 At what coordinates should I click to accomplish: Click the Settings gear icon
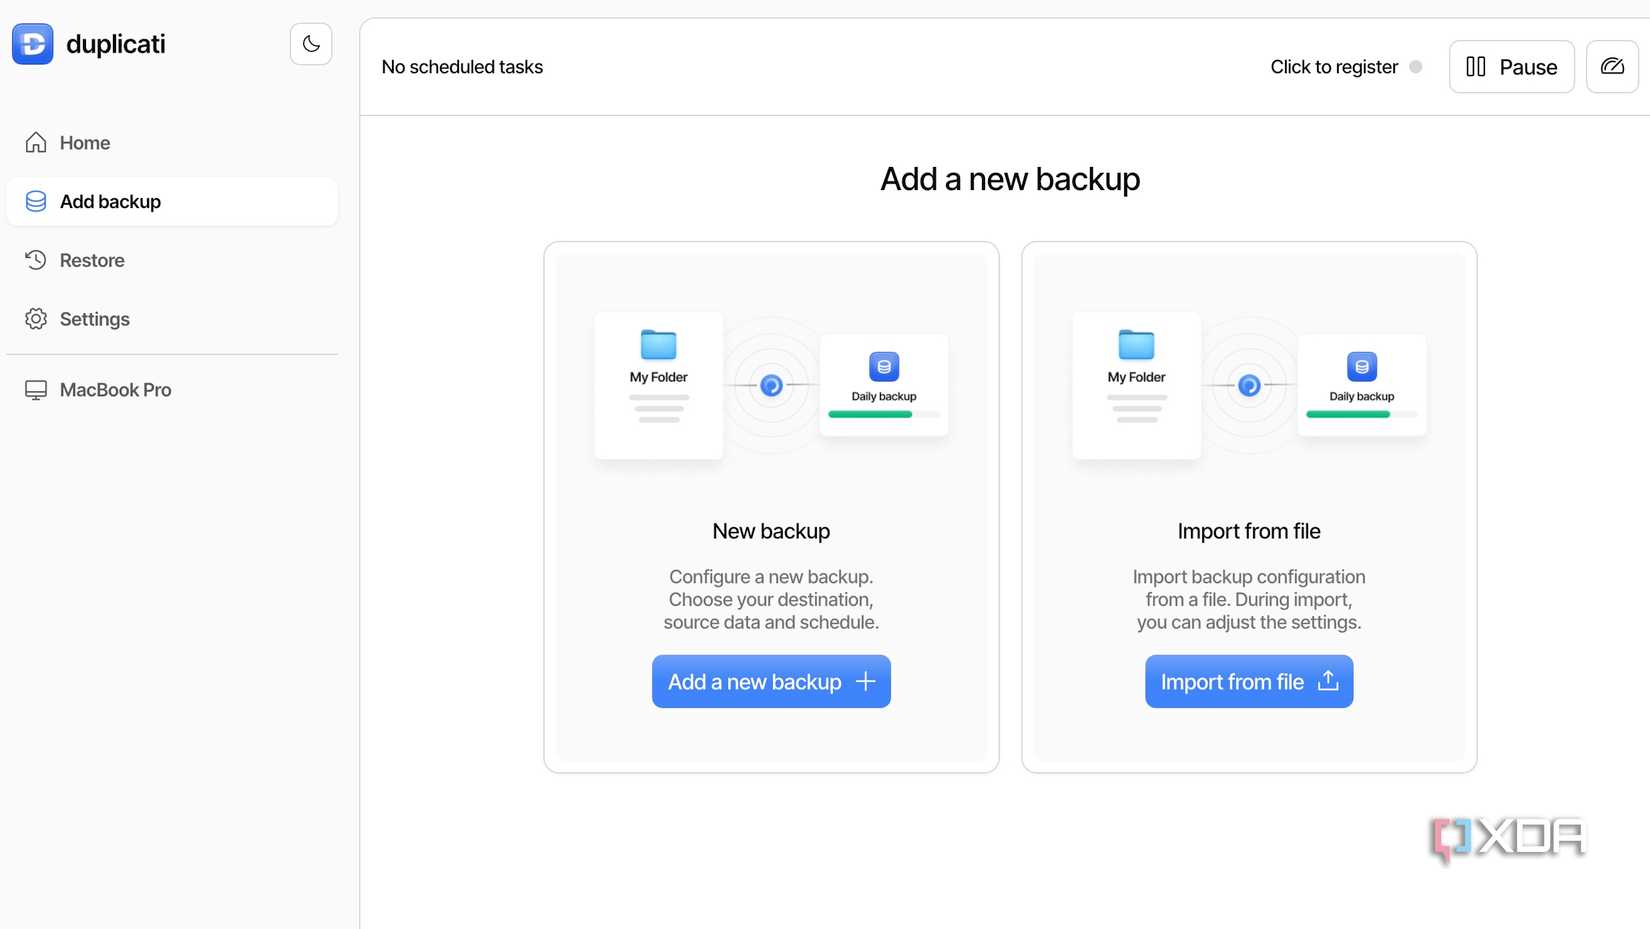point(36,319)
